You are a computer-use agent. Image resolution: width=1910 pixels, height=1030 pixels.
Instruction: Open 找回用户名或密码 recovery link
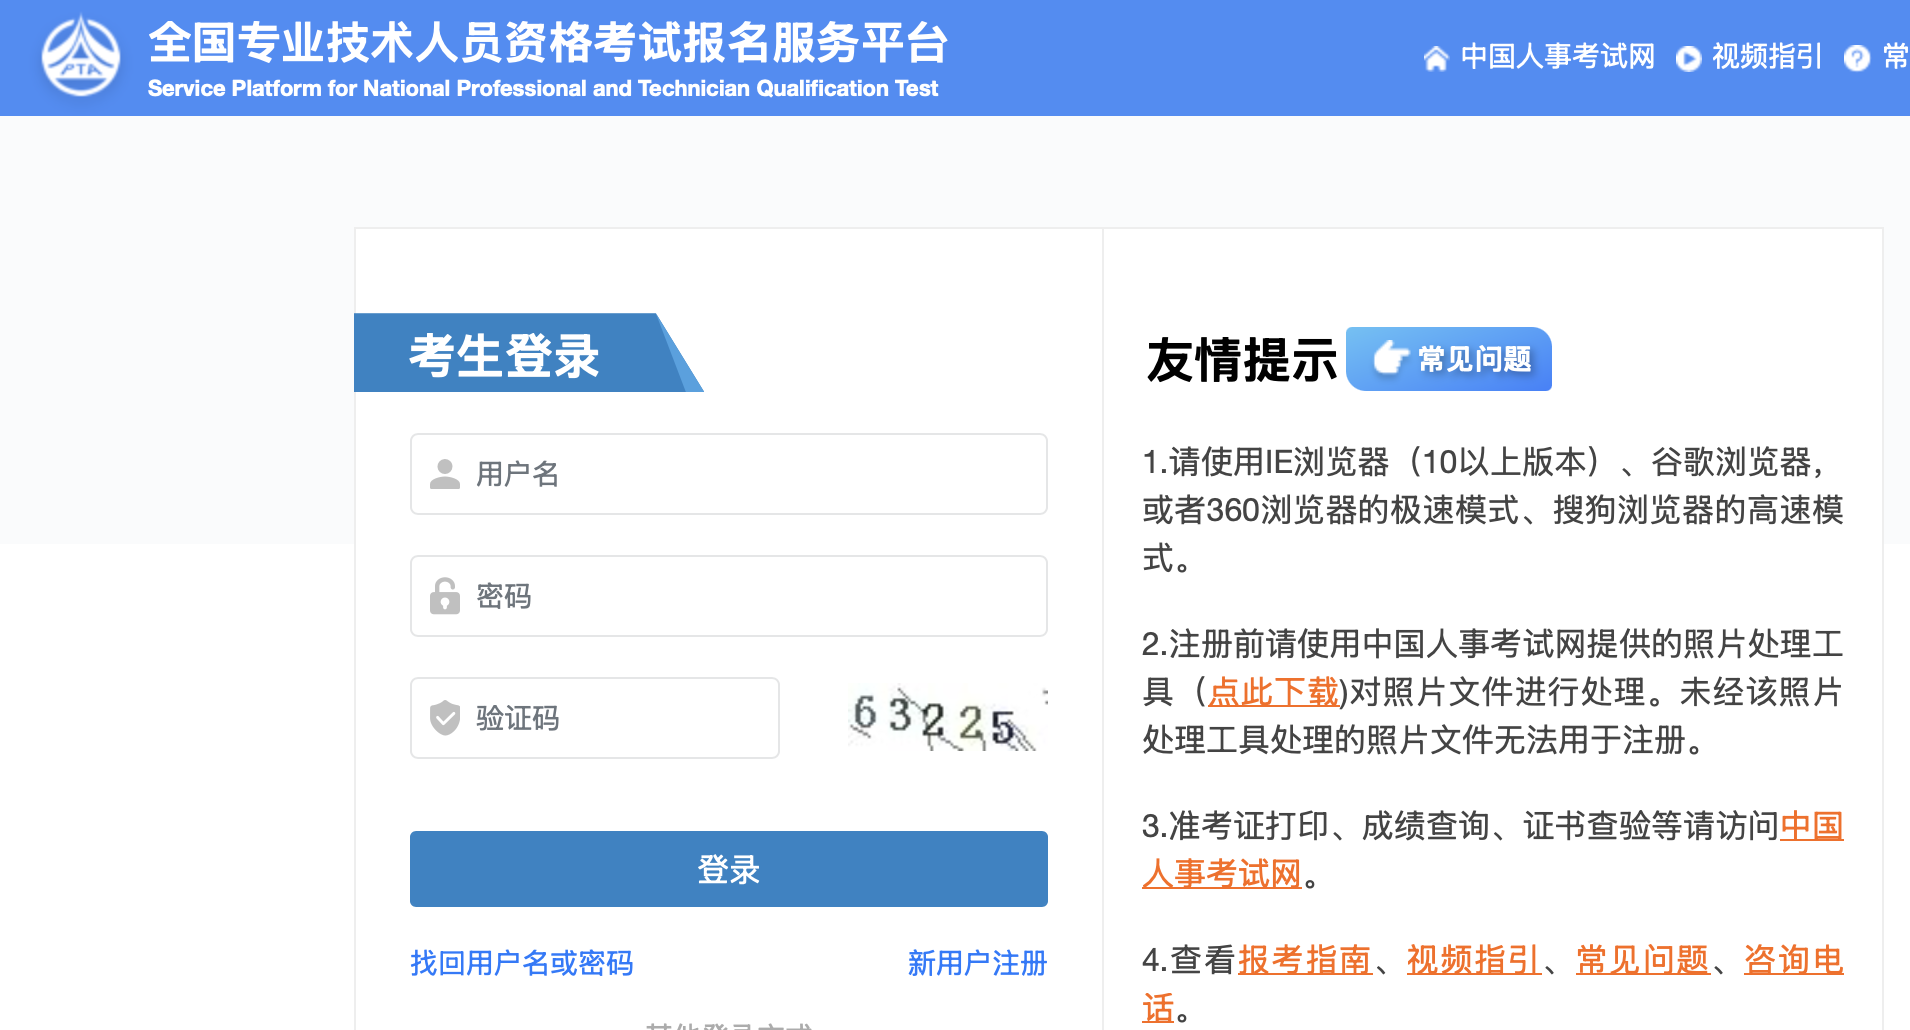521,963
